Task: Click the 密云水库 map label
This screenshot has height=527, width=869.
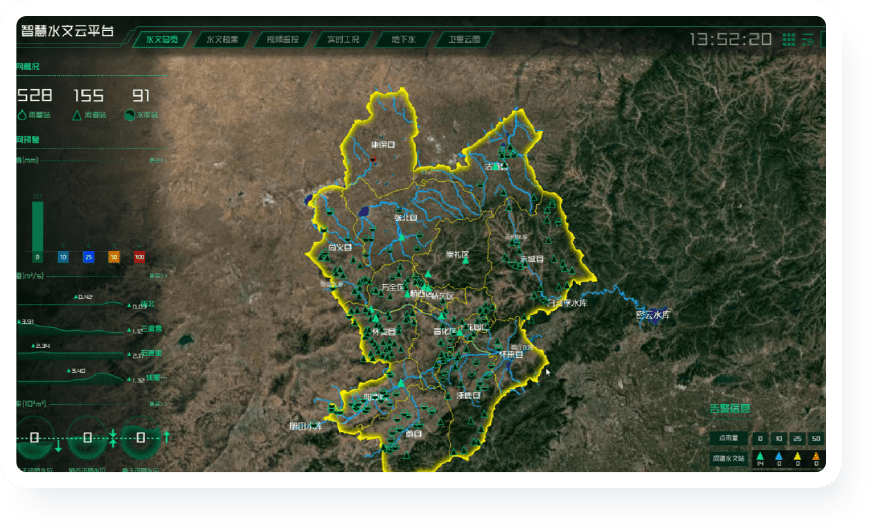Action: (653, 315)
